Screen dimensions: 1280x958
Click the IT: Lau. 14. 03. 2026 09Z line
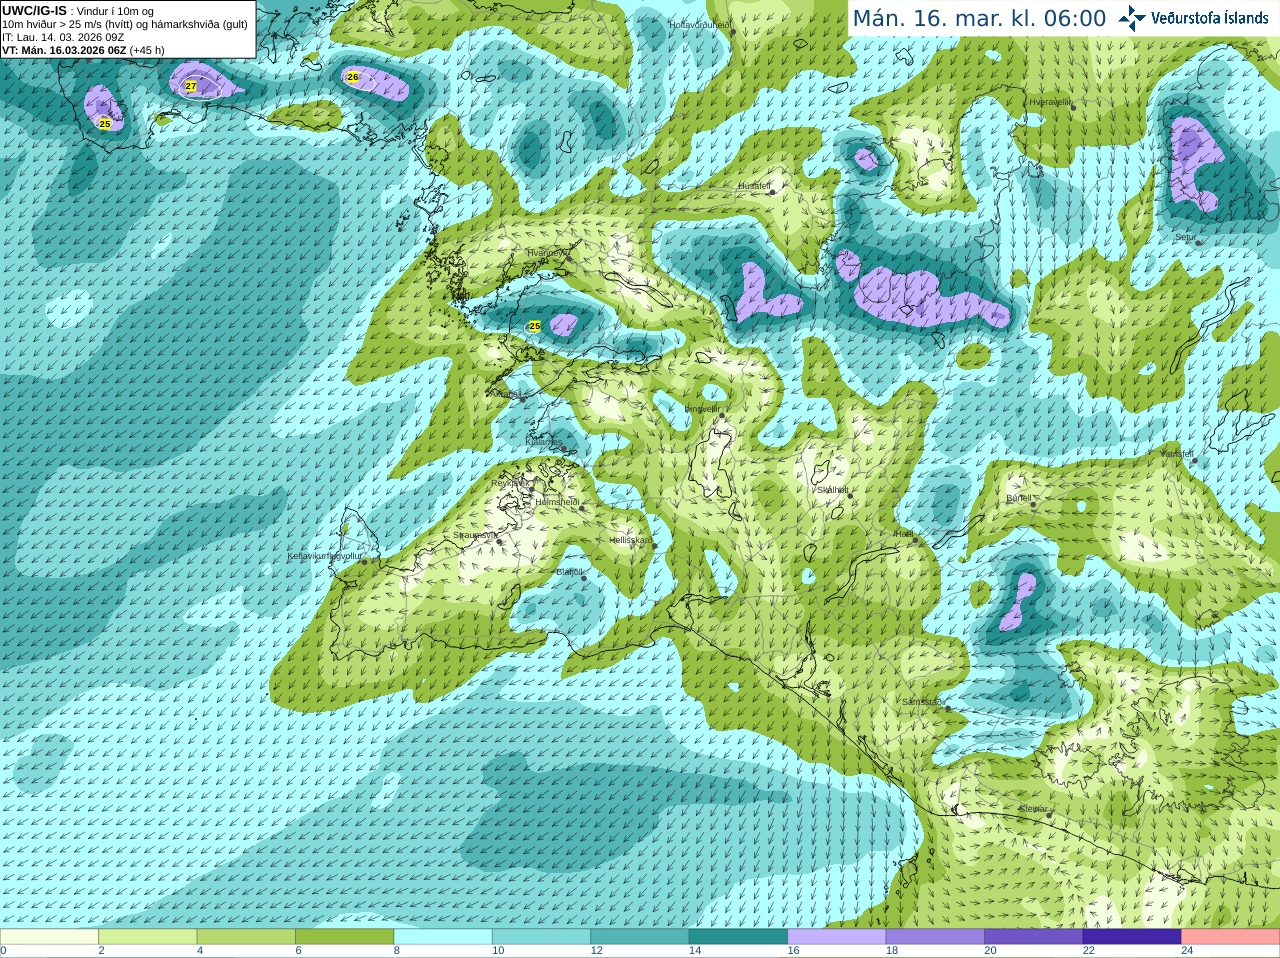click(63, 37)
